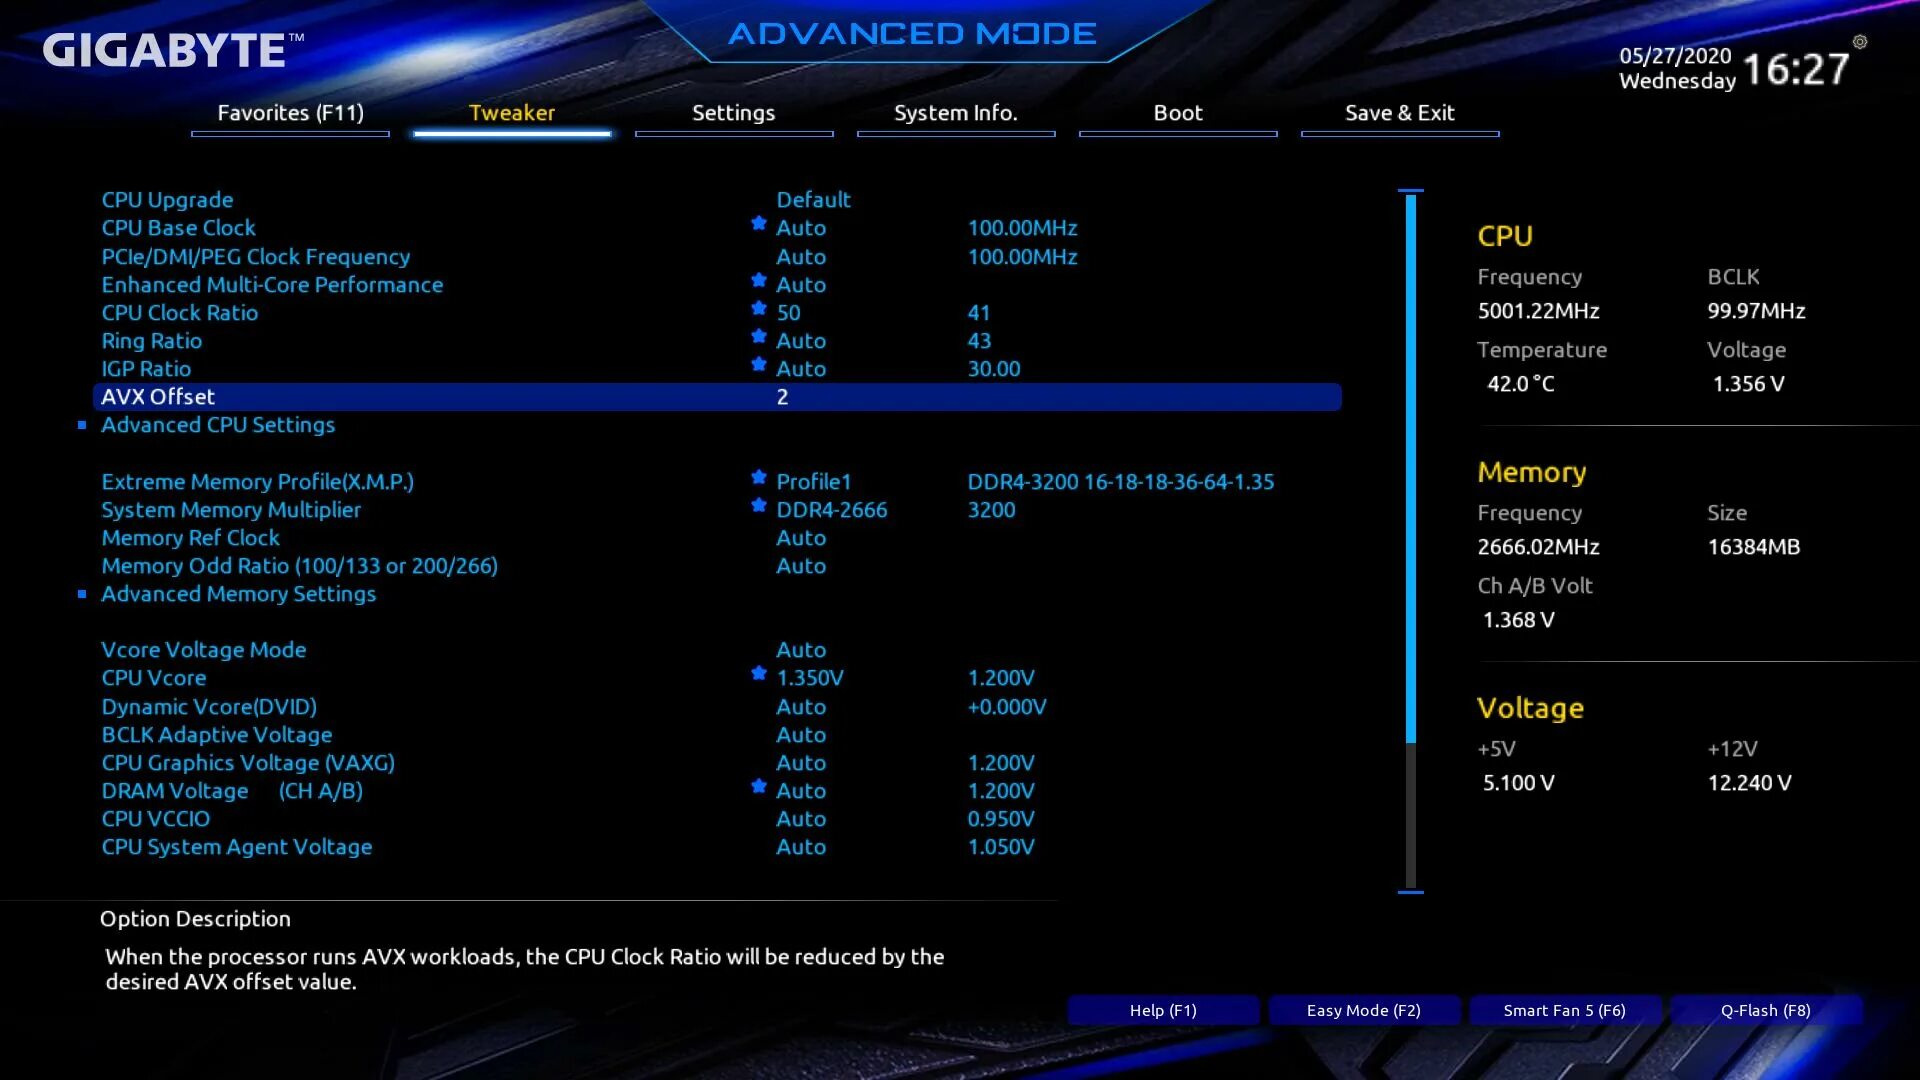Toggle CPU Base Clock Auto star icon
The height and width of the screenshot is (1080, 1920).
coord(758,227)
